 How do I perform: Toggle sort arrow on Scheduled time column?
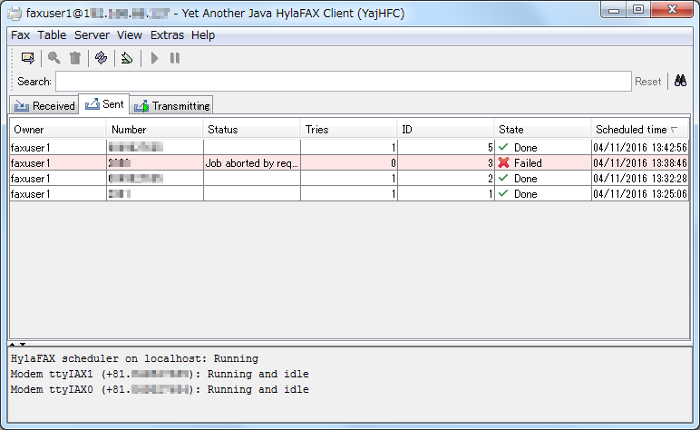click(674, 129)
